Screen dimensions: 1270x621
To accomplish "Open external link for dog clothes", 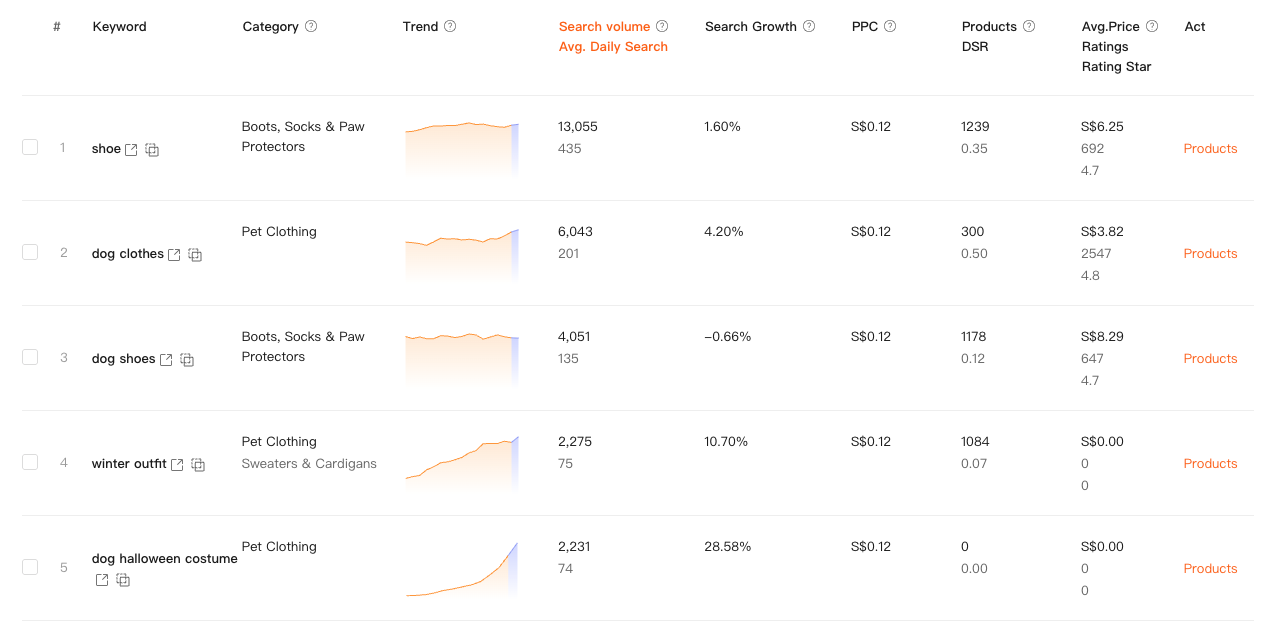I will (x=174, y=254).
